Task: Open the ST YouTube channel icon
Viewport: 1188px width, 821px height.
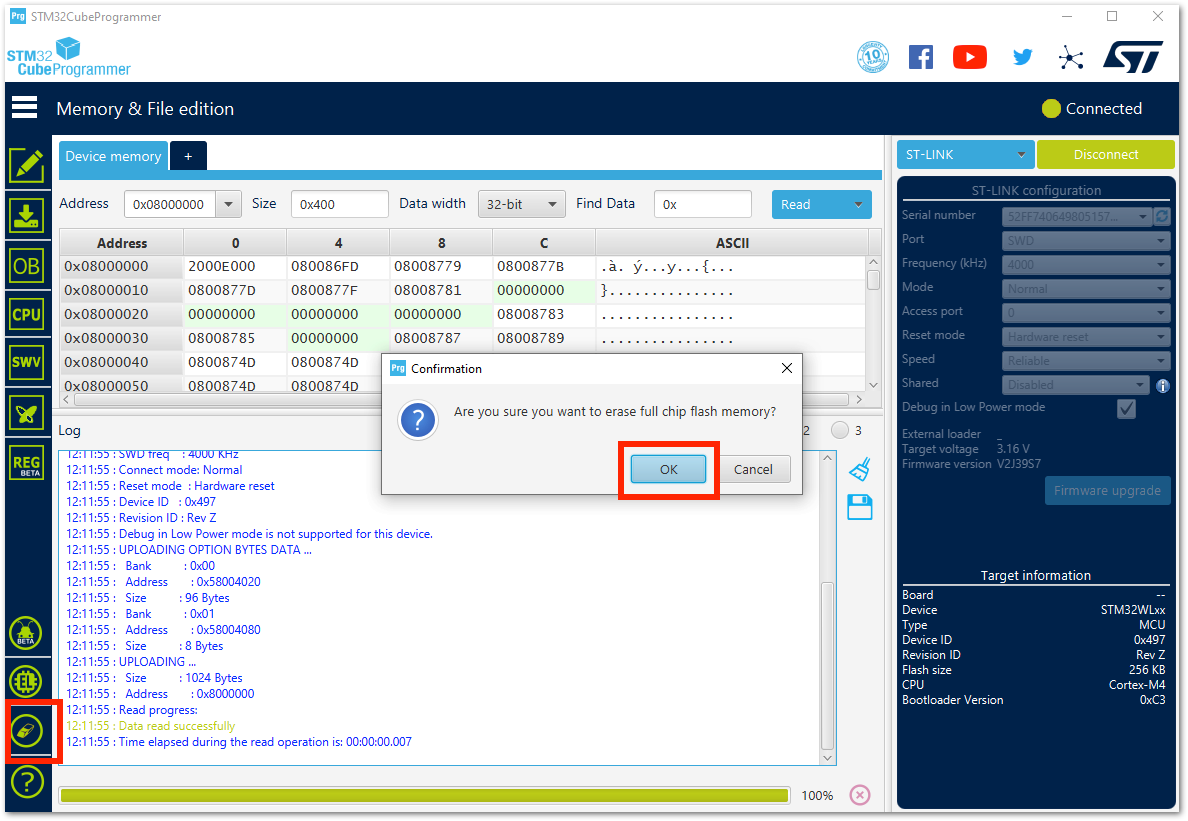Action: coord(970,57)
